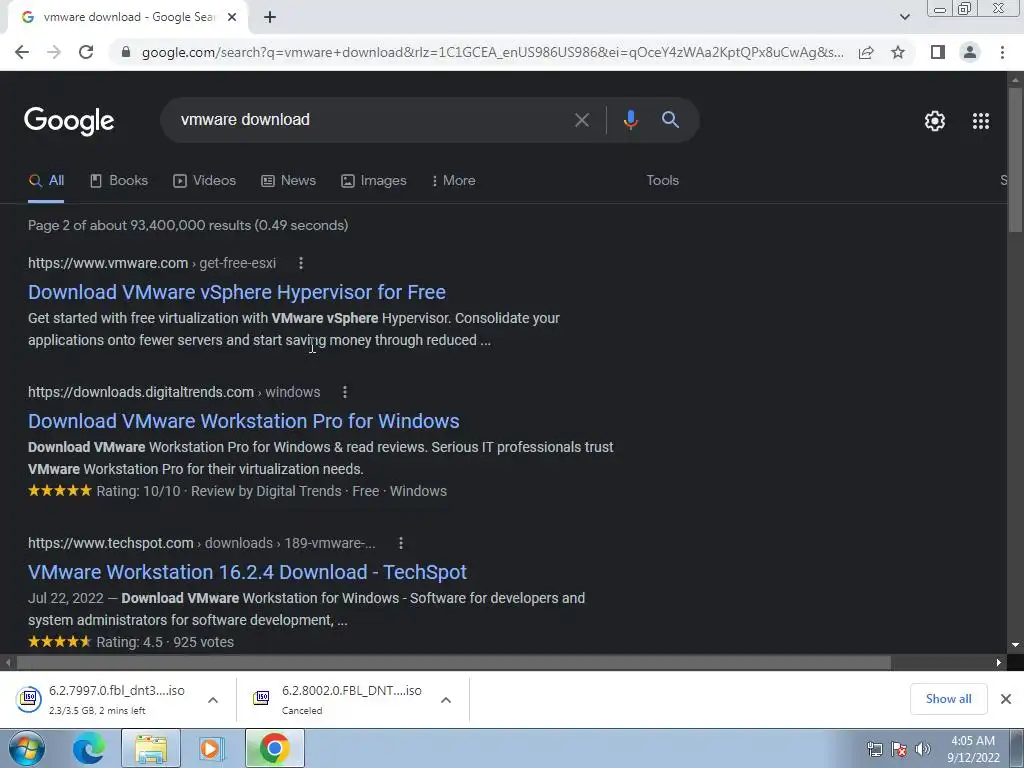The height and width of the screenshot is (768, 1024).
Task: Open Chrome's three-dot menu
Action: point(1002,52)
